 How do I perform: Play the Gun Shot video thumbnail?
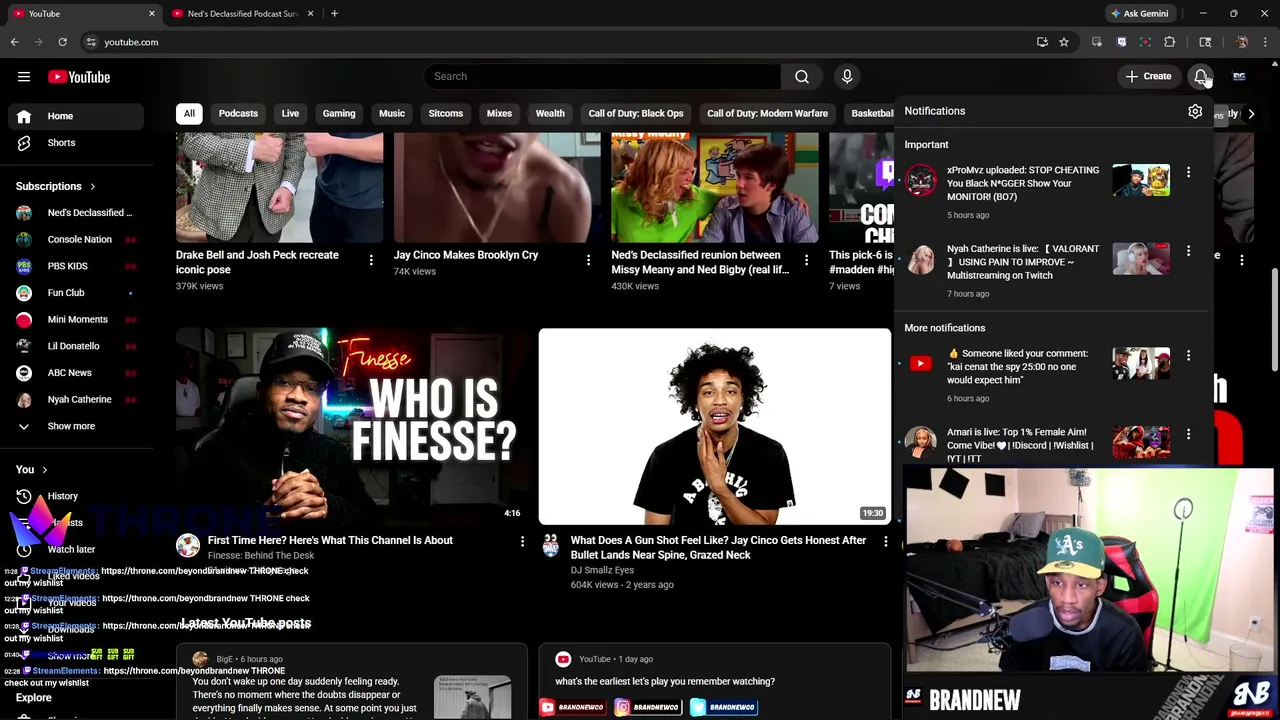pyautogui.click(x=714, y=427)
